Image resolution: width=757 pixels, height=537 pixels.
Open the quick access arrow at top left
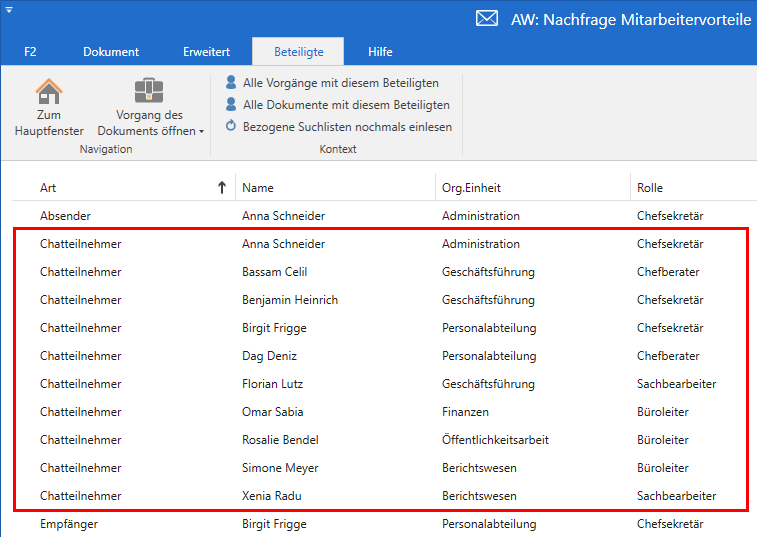pyautogui.click(x=8, y=8)
